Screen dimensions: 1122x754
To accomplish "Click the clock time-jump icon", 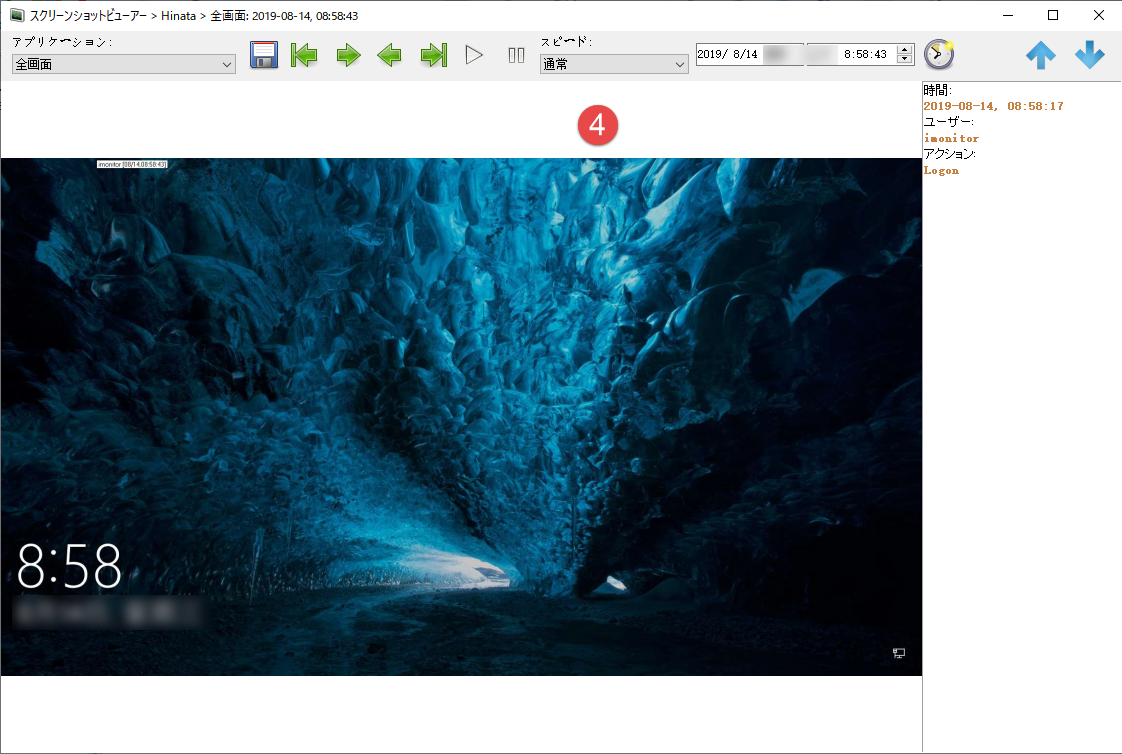I will 939,54.
